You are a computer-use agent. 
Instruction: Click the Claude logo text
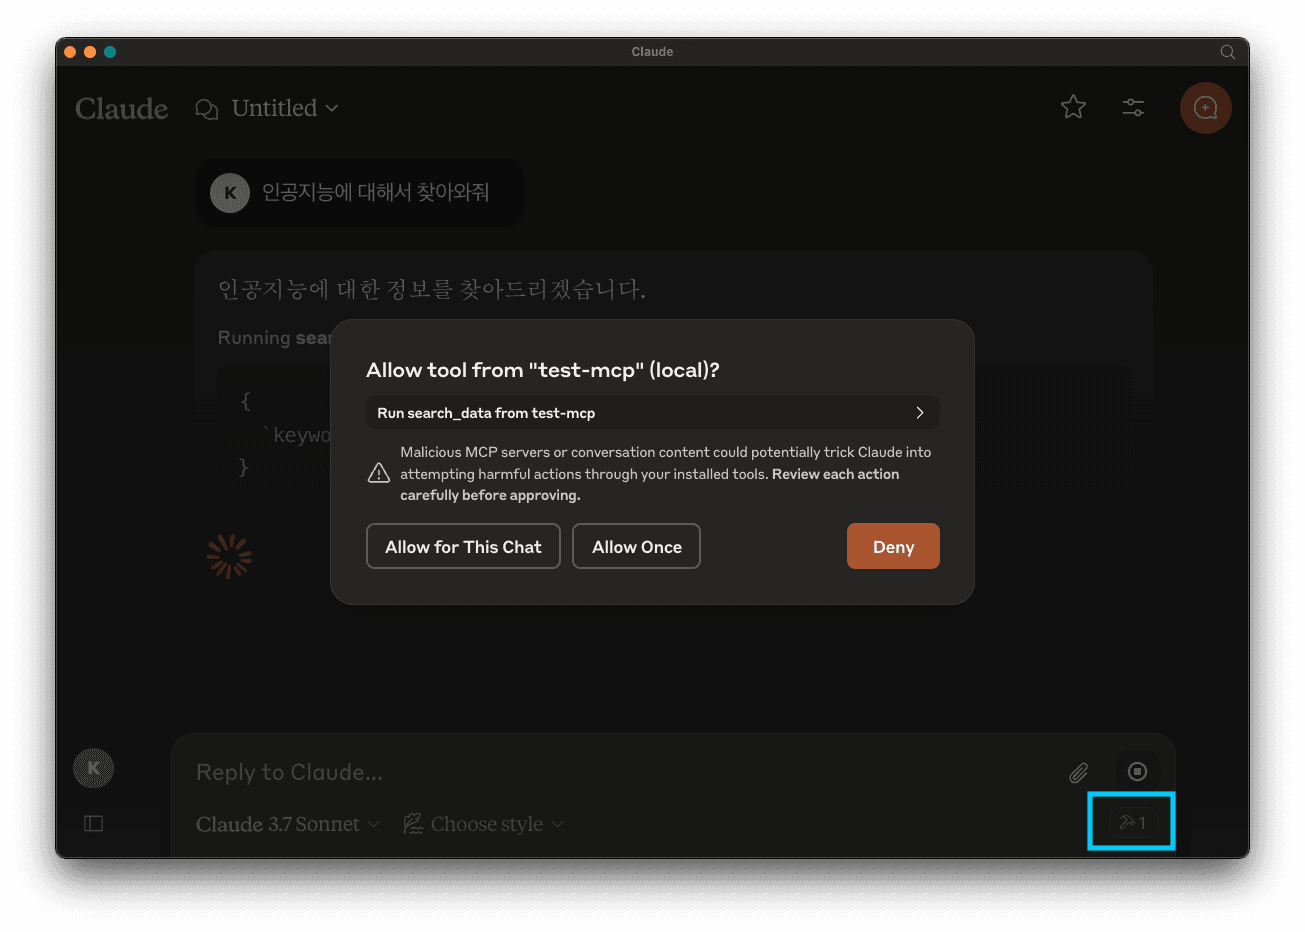click(x=122, y=108)
